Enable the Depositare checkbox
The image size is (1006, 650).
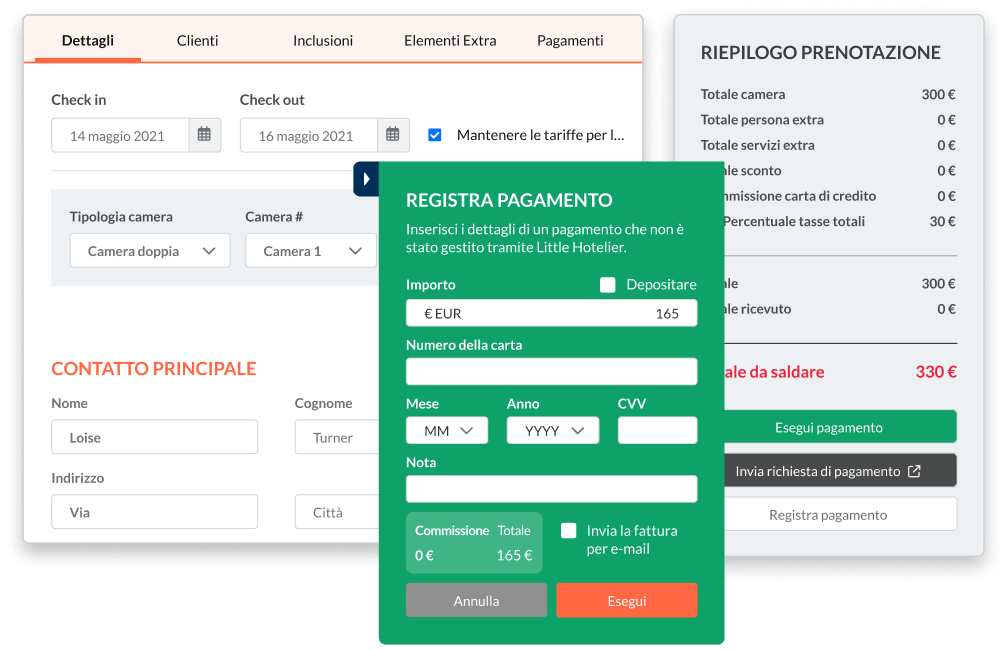[x=607, y=285]
